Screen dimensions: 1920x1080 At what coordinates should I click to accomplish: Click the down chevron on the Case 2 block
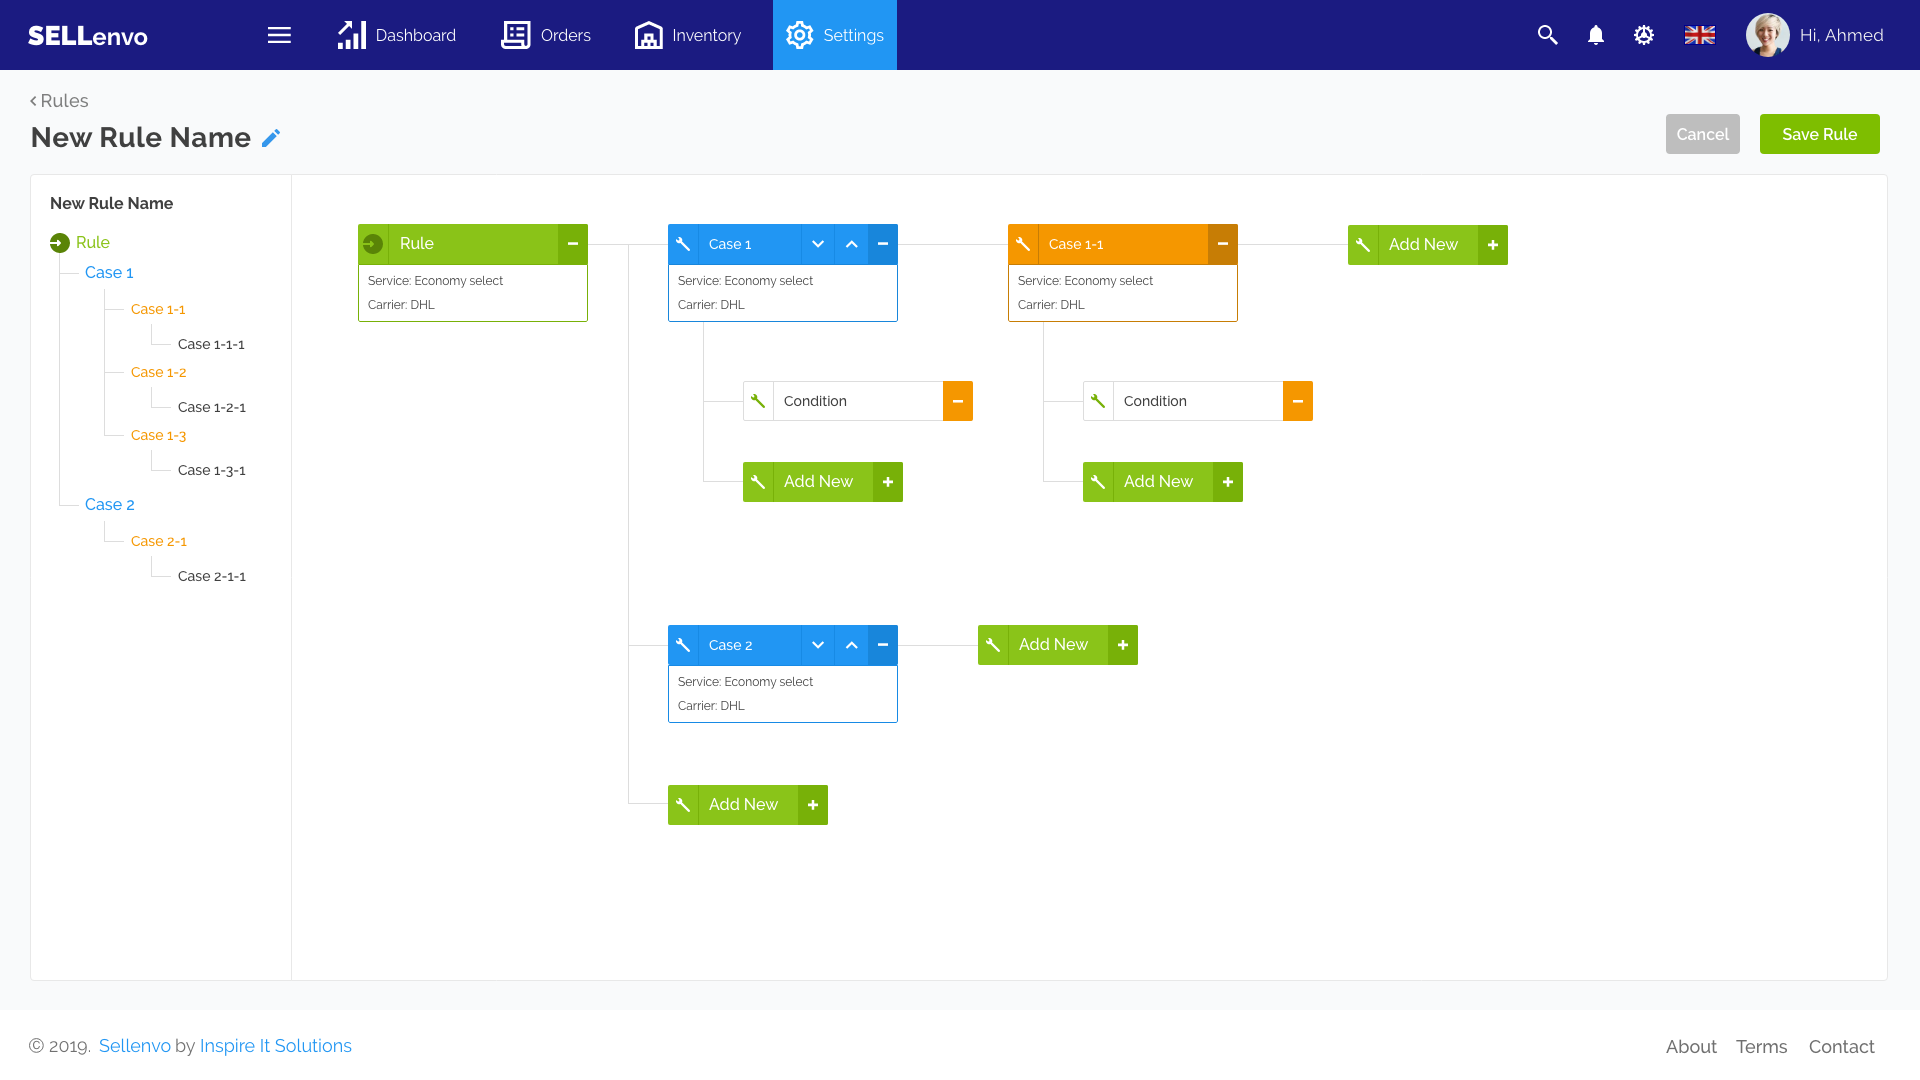pyautogui.click(x=818, y=645)
